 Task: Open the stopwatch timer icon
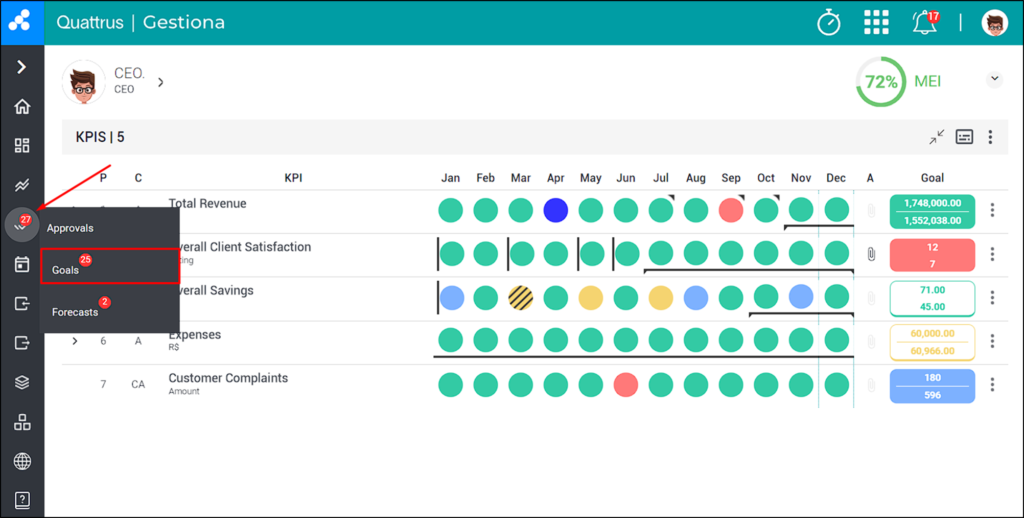click(829, 23)
